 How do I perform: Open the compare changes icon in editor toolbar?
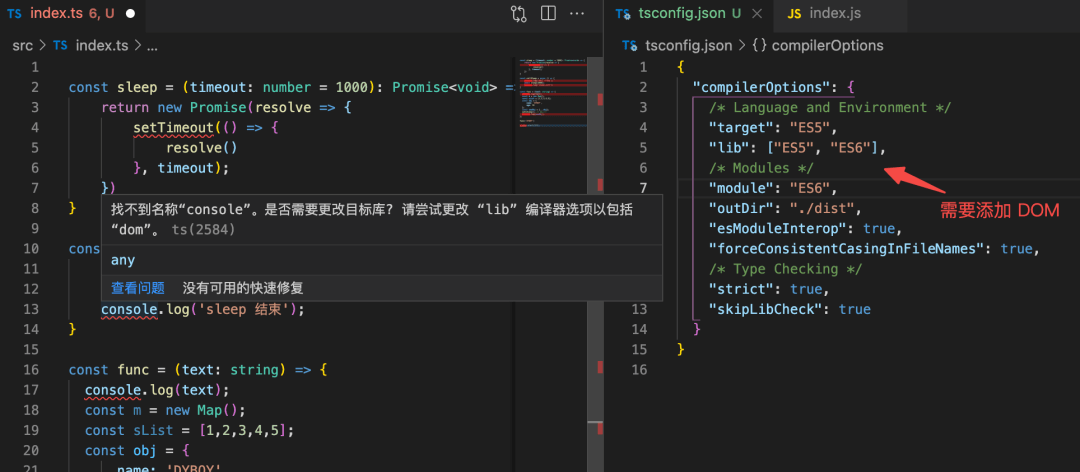(x=519, y=13)
